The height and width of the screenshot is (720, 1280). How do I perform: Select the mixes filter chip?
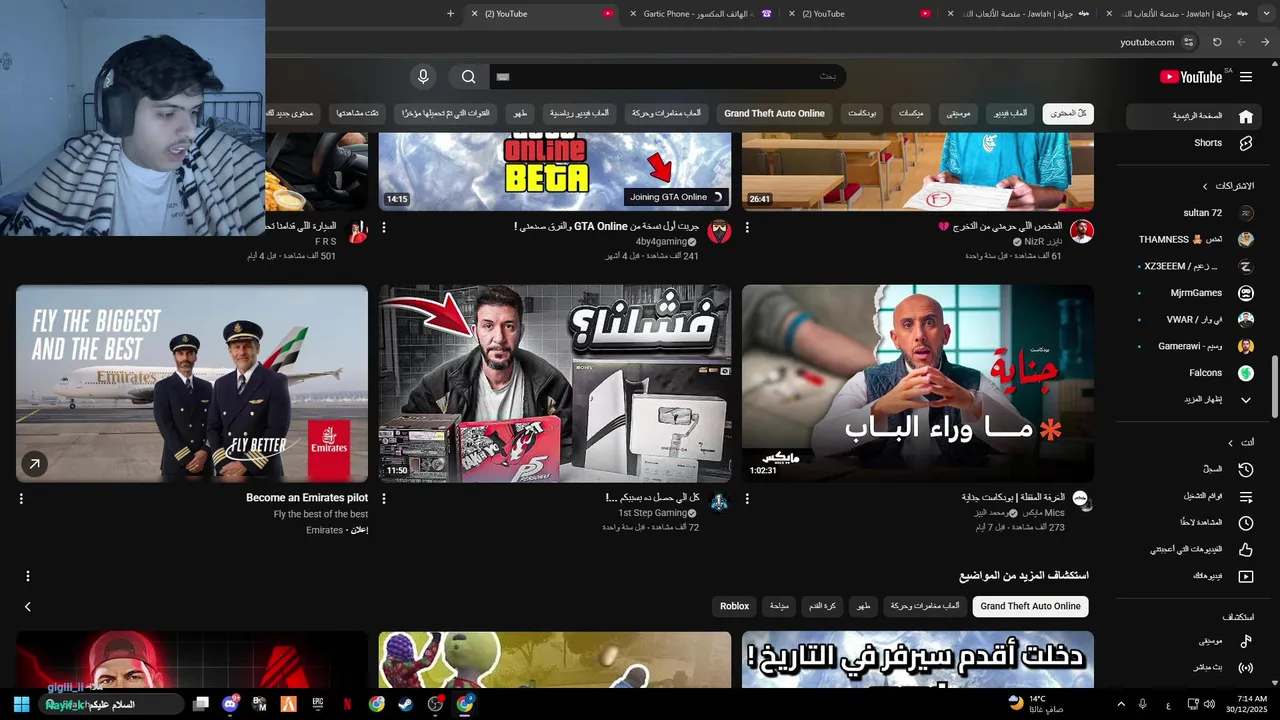pos(911,113)
